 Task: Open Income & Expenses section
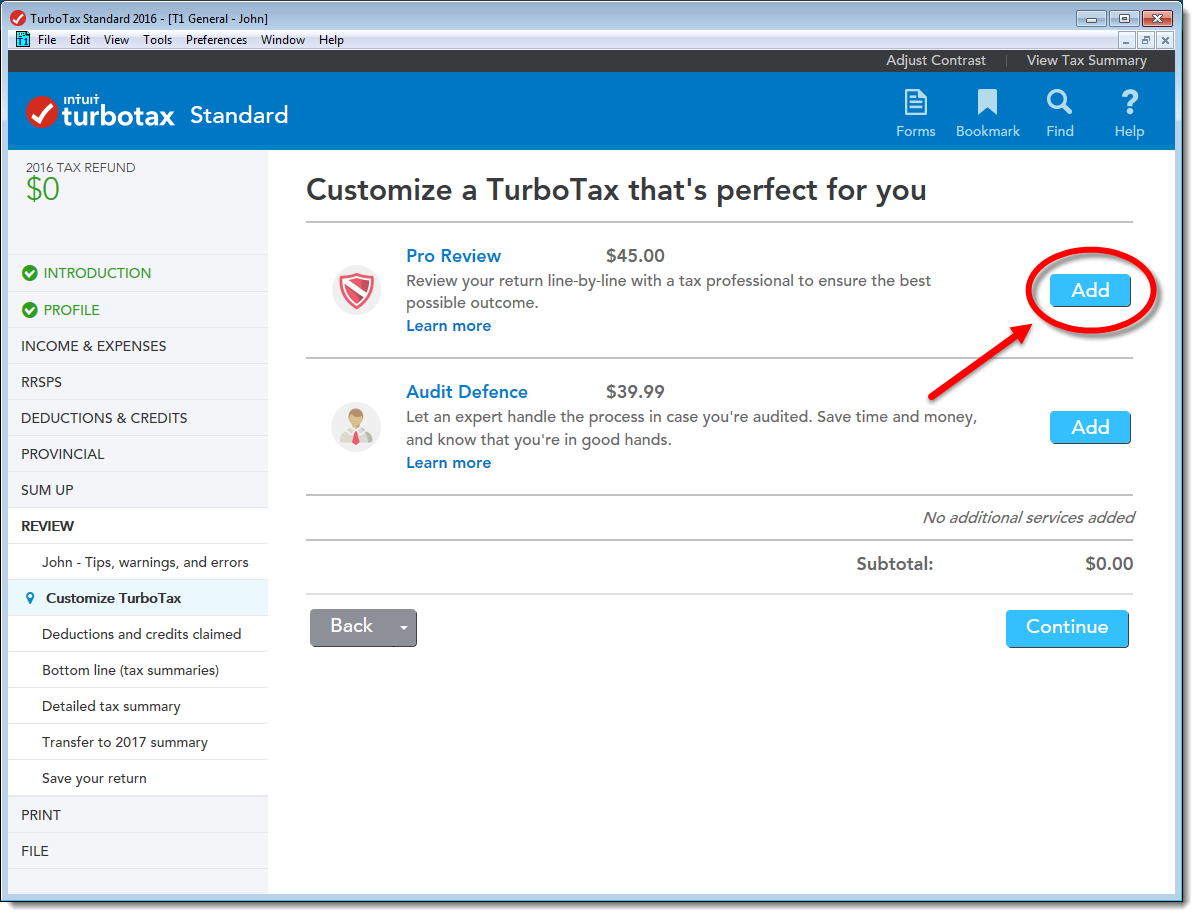click(138, 346)
